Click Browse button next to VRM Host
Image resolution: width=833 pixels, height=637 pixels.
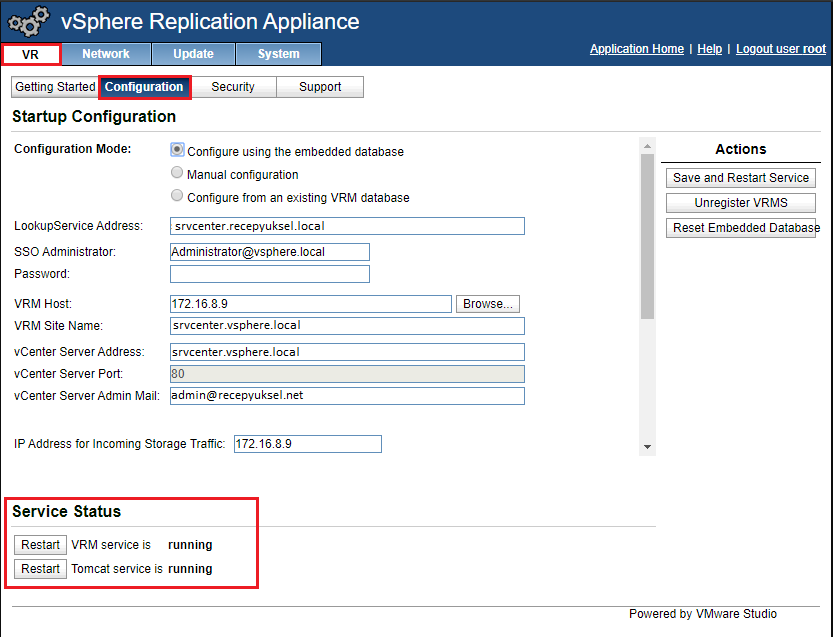[487, 304]
